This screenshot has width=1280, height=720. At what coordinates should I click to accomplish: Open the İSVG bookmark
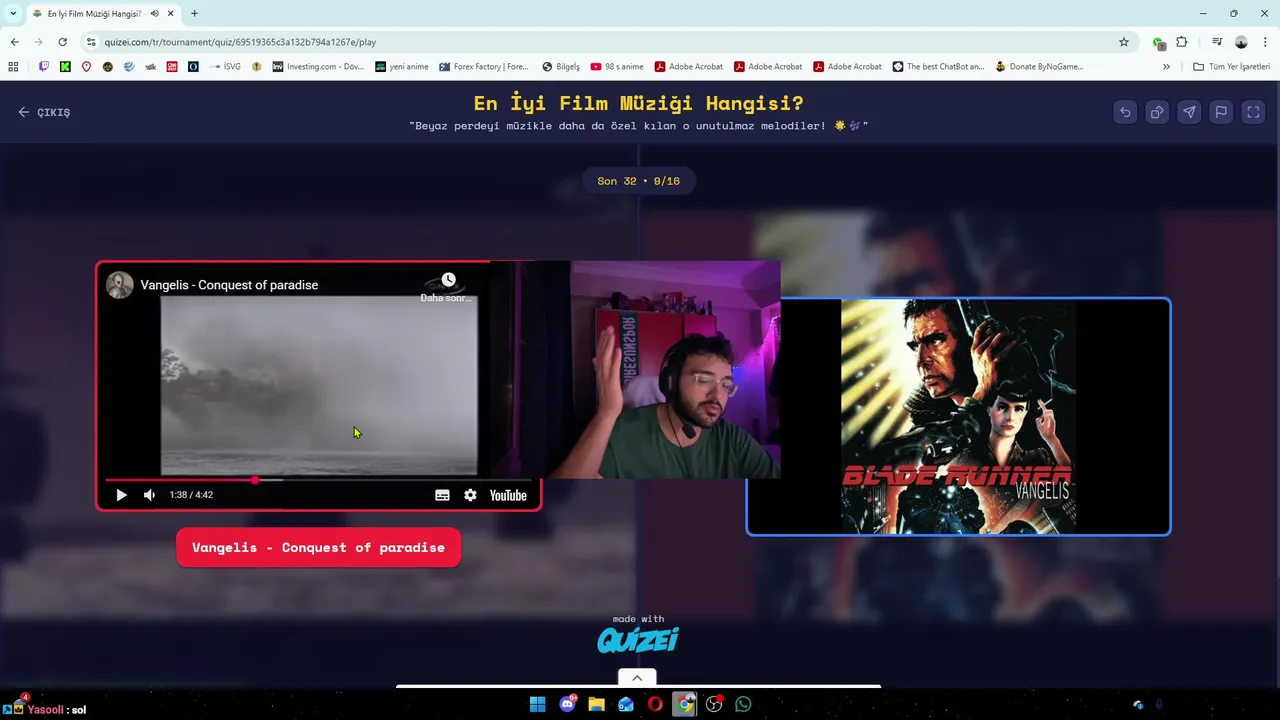point(225,67)
